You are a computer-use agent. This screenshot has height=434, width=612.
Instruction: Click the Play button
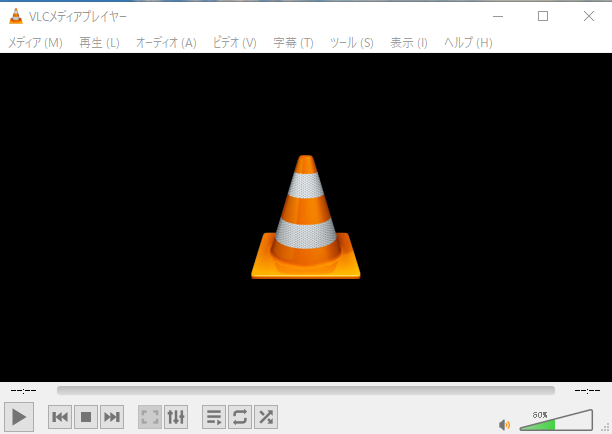[19, 416]
